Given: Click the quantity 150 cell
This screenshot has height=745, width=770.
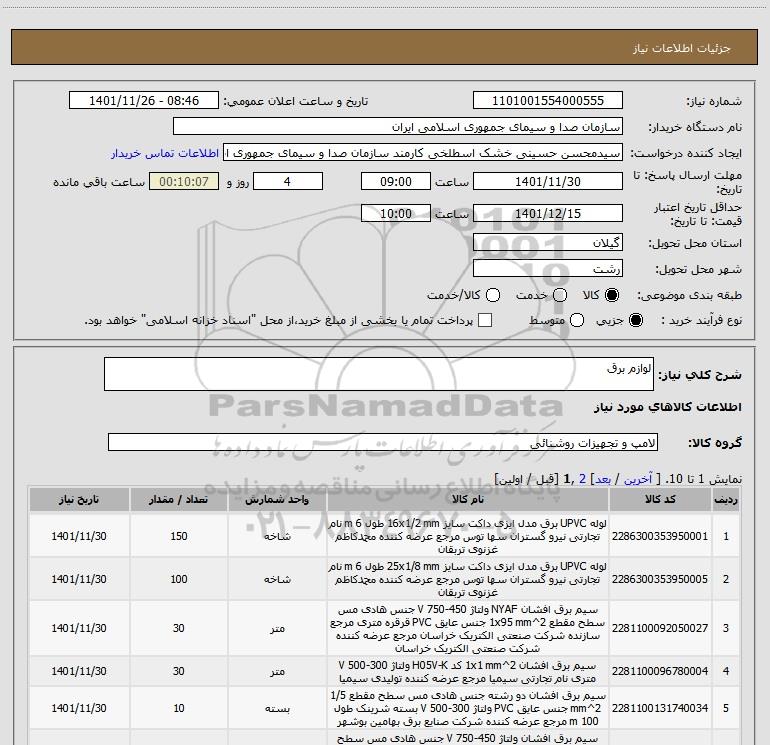Looking at the screenshot, I should 179,536.
